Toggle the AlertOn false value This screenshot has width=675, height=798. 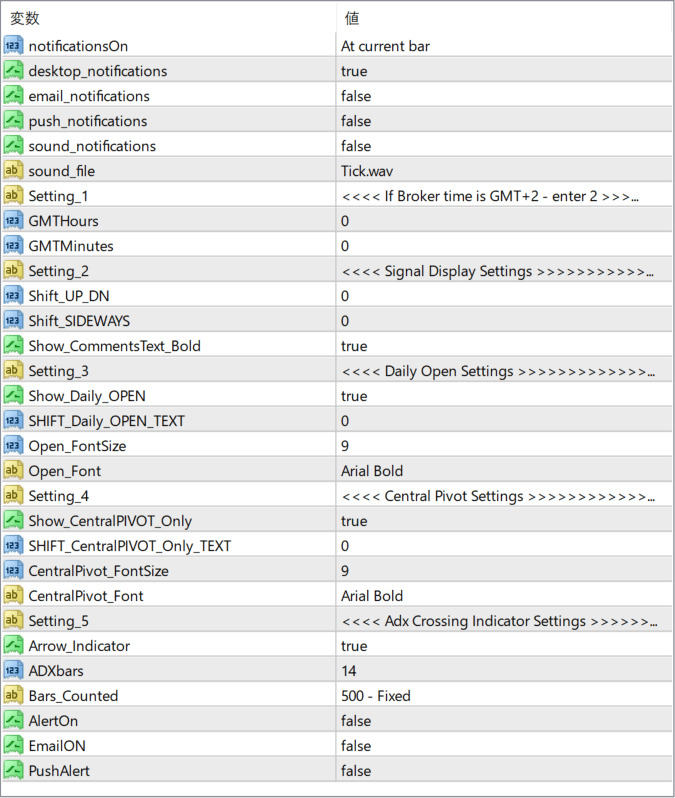click(356, 721)
